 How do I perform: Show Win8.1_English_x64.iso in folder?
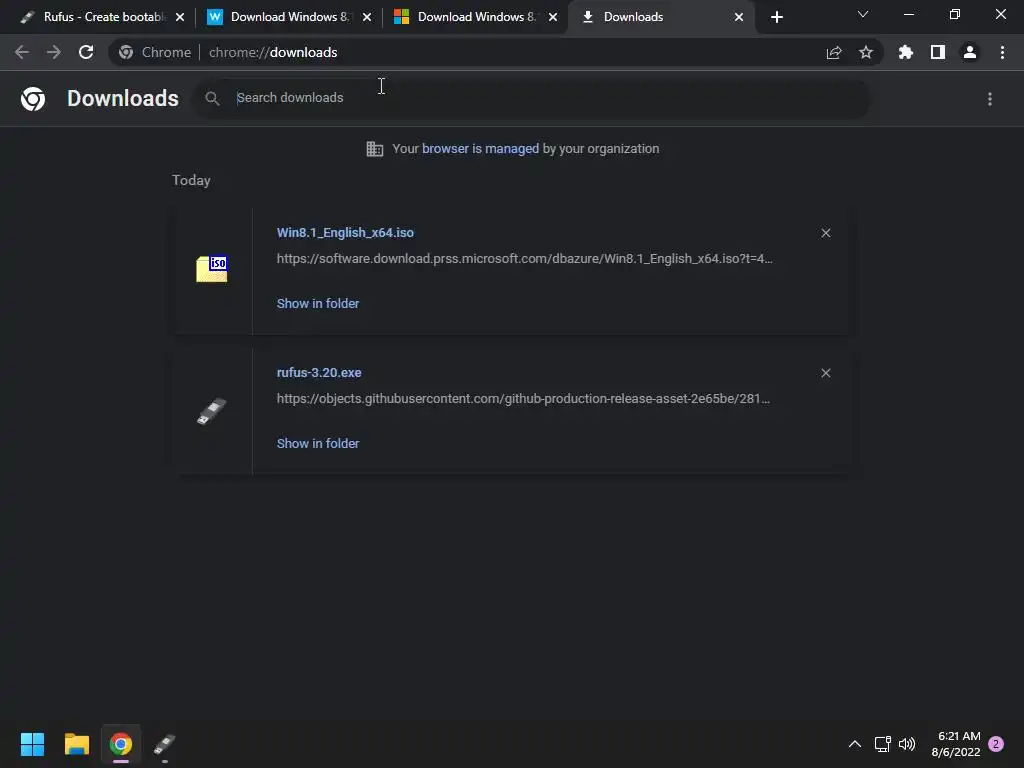[x=317, y=304]
